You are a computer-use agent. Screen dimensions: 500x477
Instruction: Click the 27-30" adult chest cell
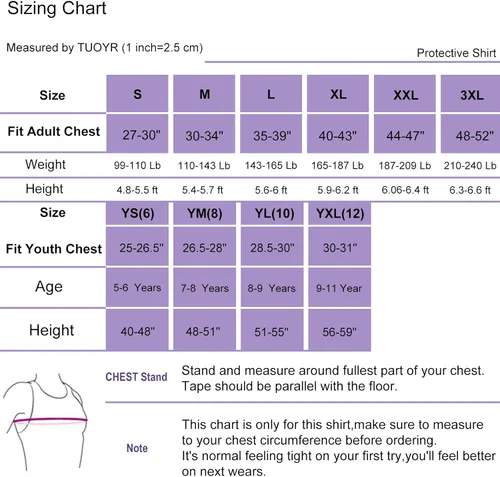point(137,134)
